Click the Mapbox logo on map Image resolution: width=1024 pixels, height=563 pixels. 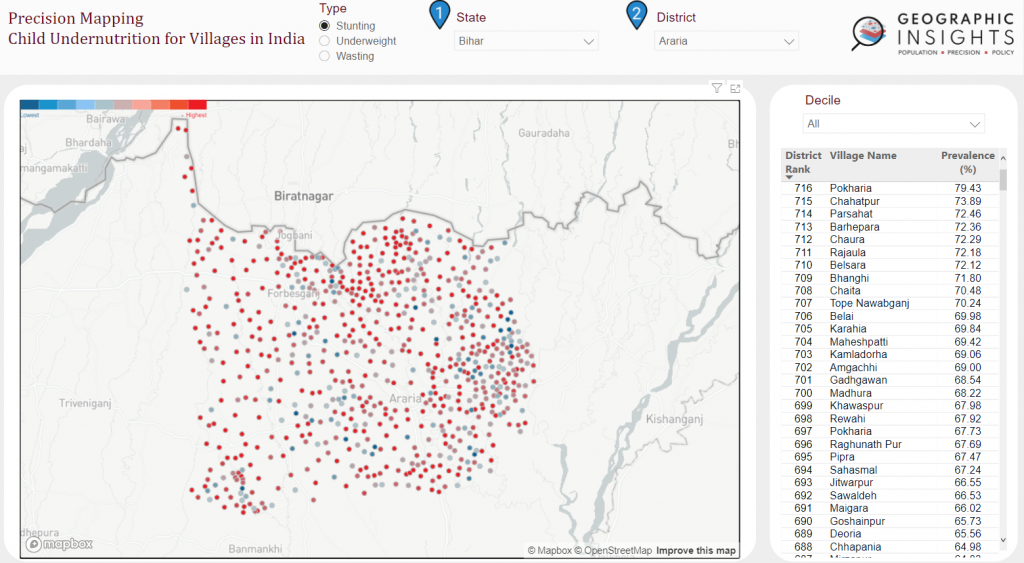[60, 544]
